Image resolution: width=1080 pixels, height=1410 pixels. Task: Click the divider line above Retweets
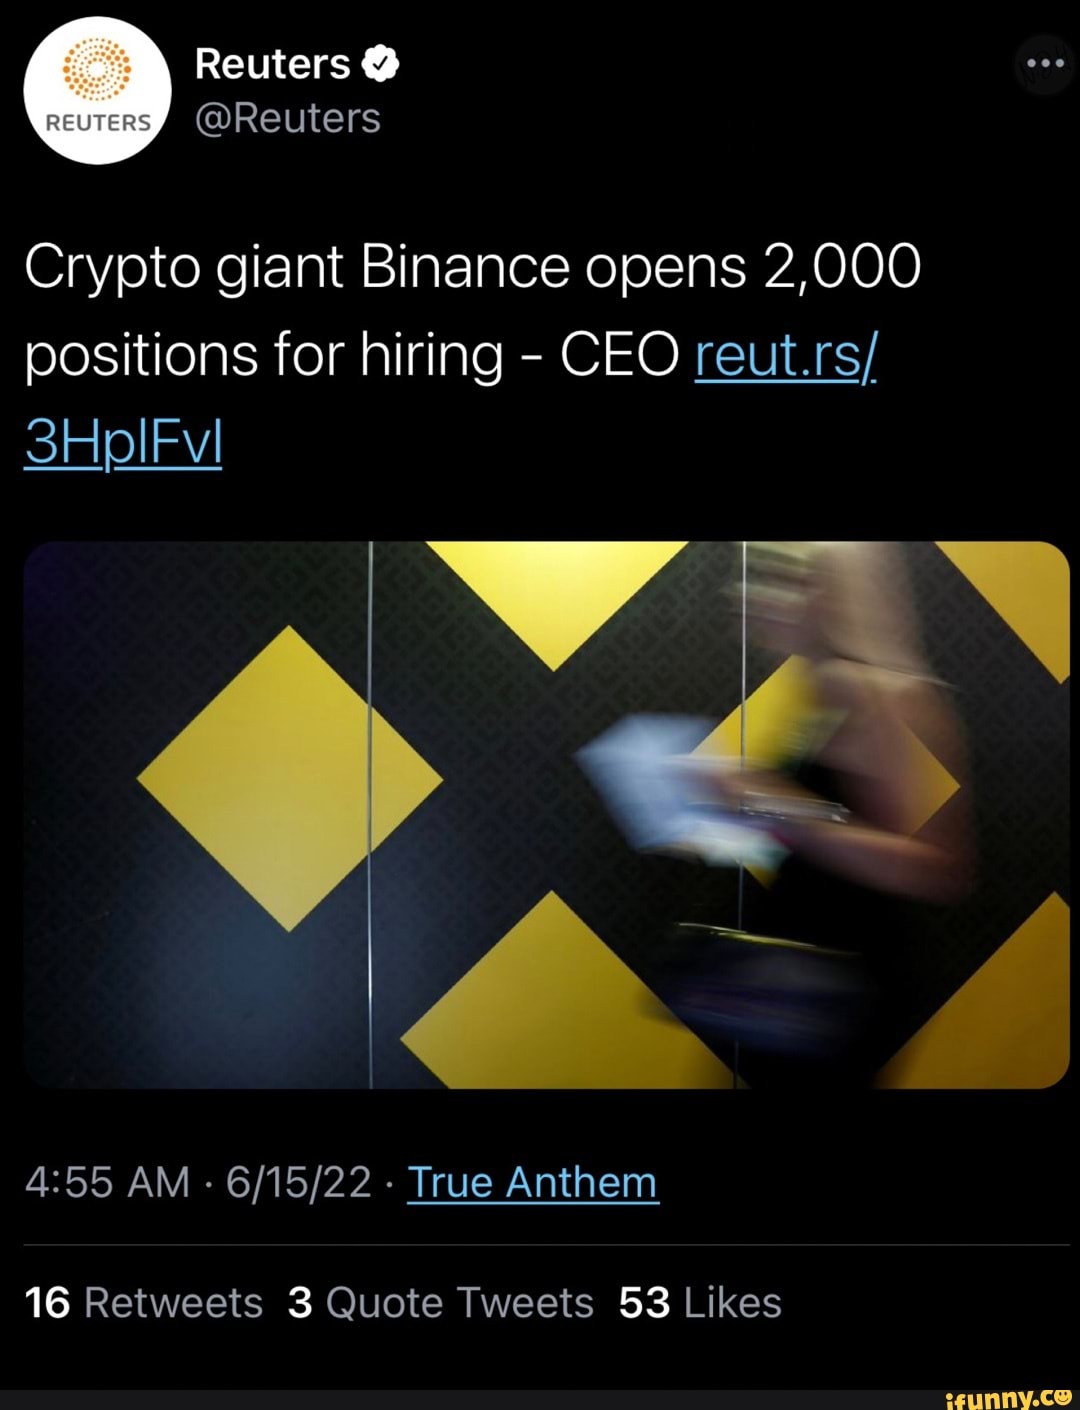pos(540,1240)
